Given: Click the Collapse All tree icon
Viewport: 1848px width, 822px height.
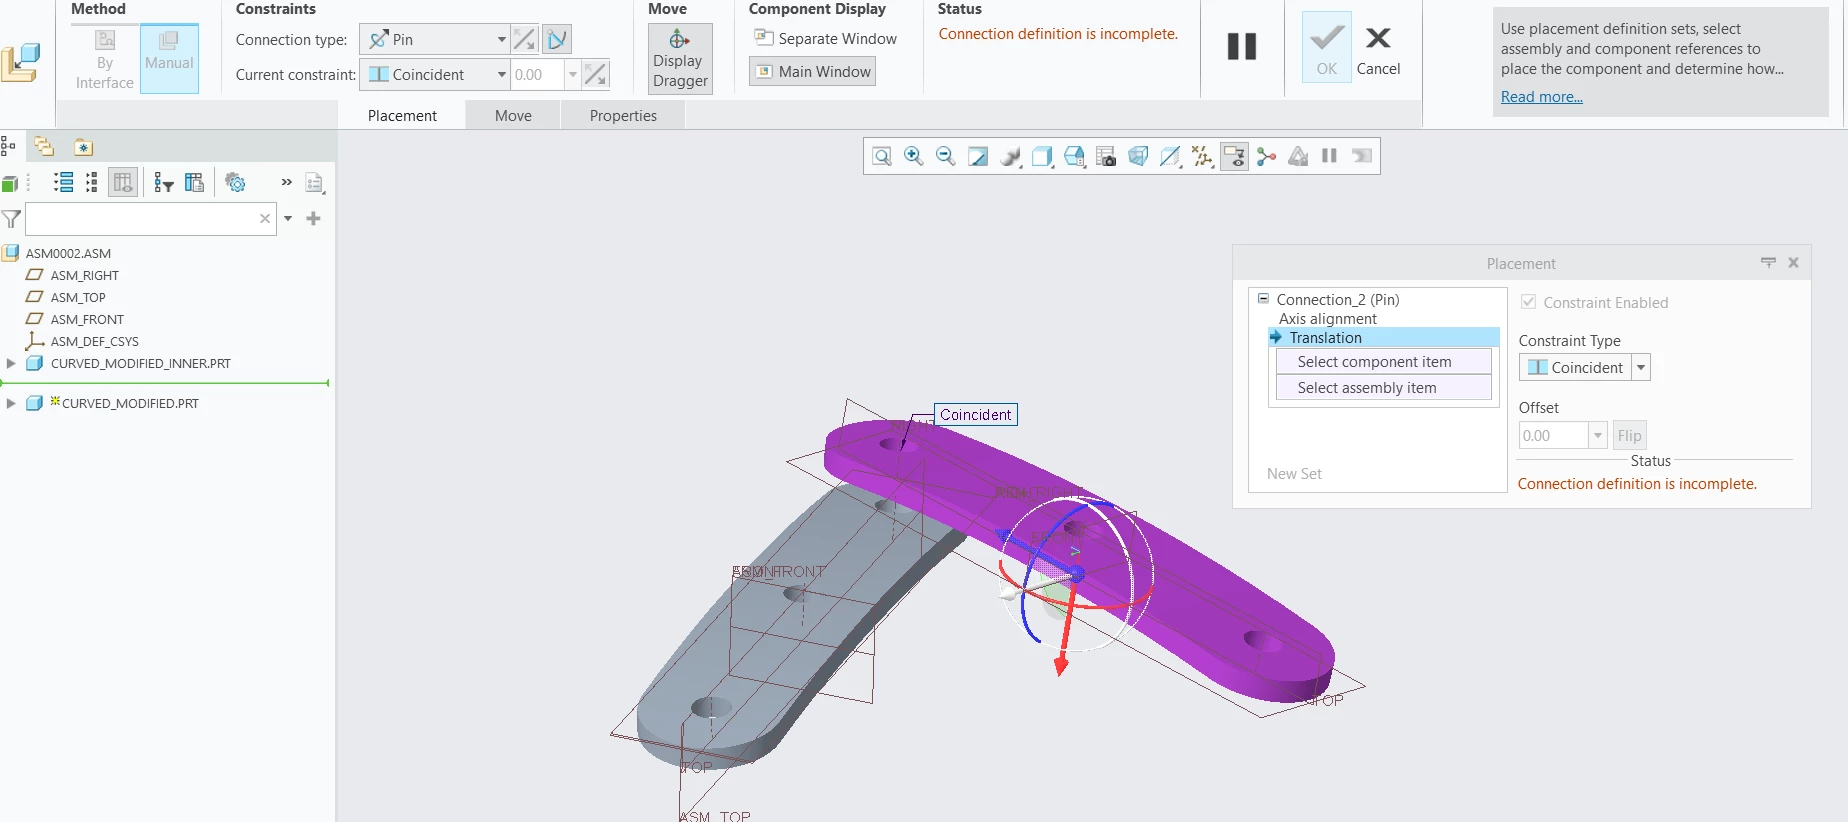Looking at the screenshot, I should (91, 182).
